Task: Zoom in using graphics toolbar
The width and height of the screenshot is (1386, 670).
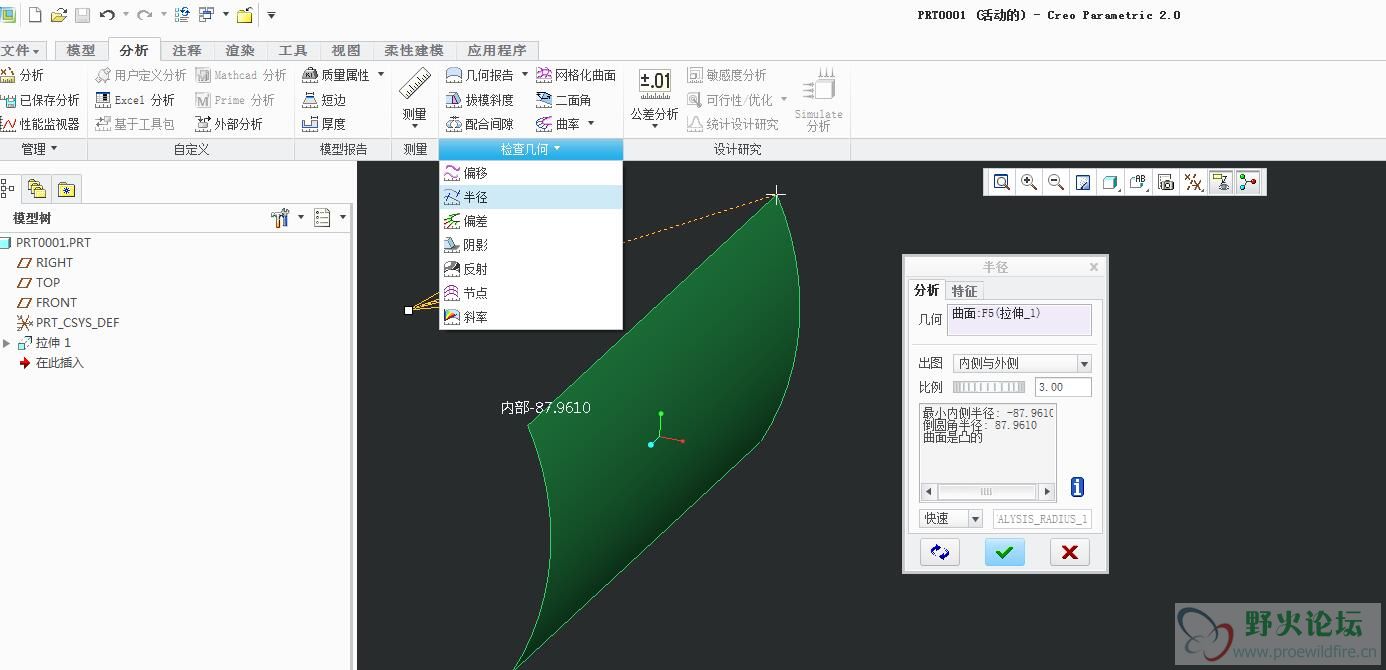Action: (x=1028, y=182)
